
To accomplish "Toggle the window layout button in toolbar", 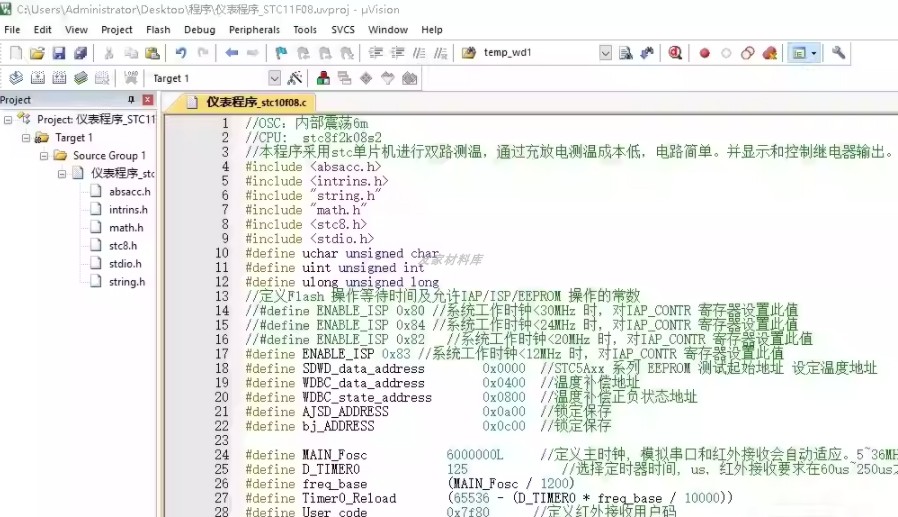I will click(799, 53).
